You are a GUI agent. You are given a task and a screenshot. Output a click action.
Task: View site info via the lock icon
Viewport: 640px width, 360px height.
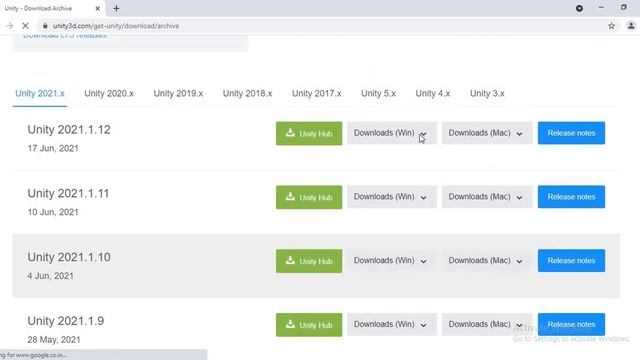(x=45, y=26)
